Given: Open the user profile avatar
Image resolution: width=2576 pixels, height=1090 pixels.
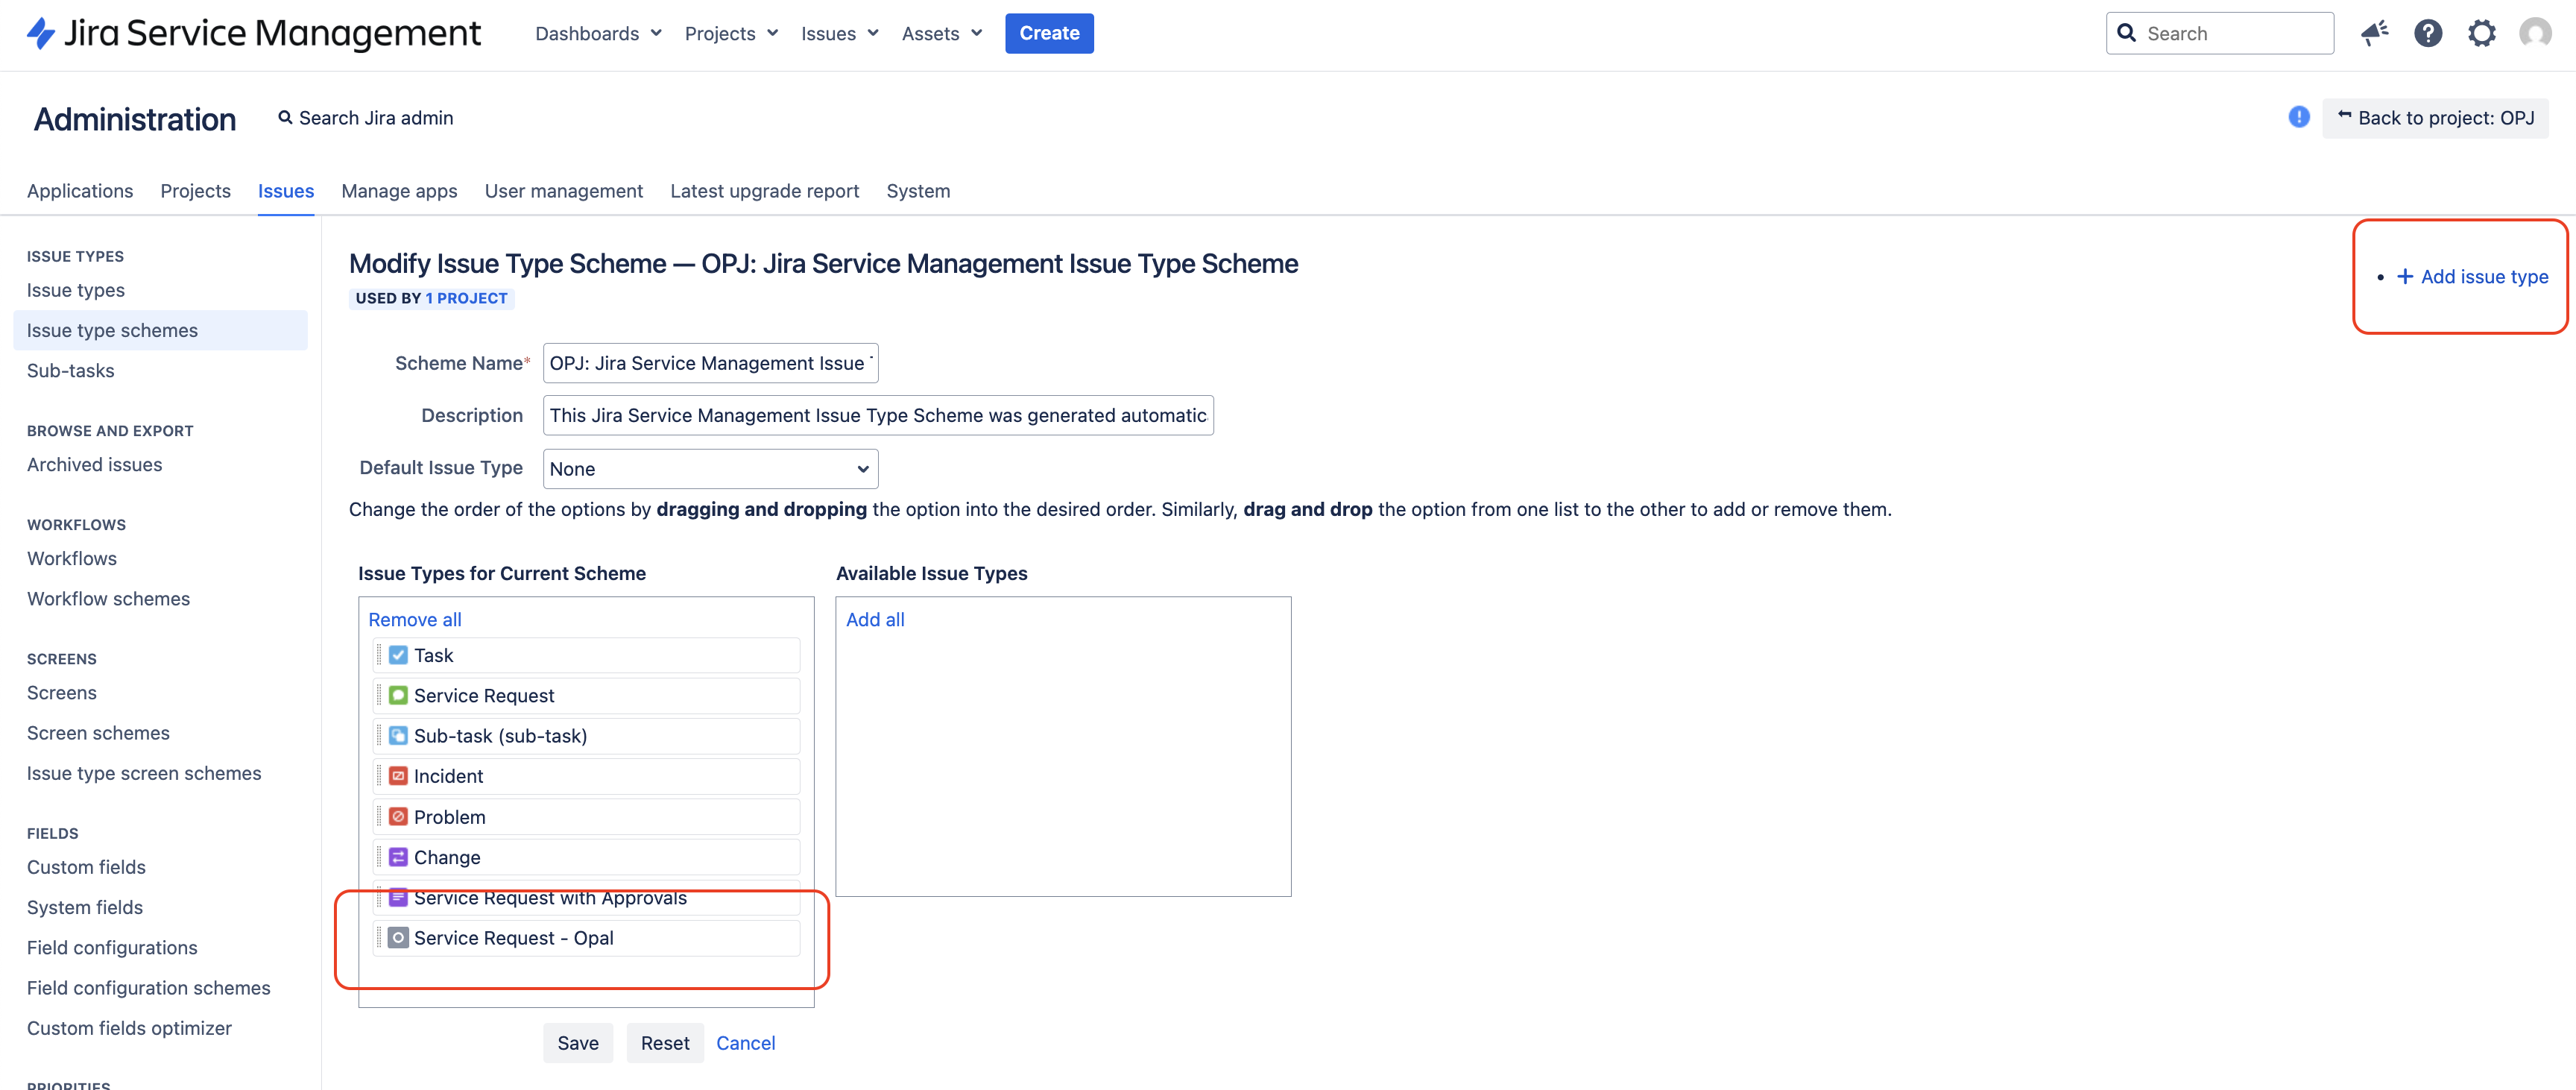Looking at the screenshot, I should coord(2535,33).
